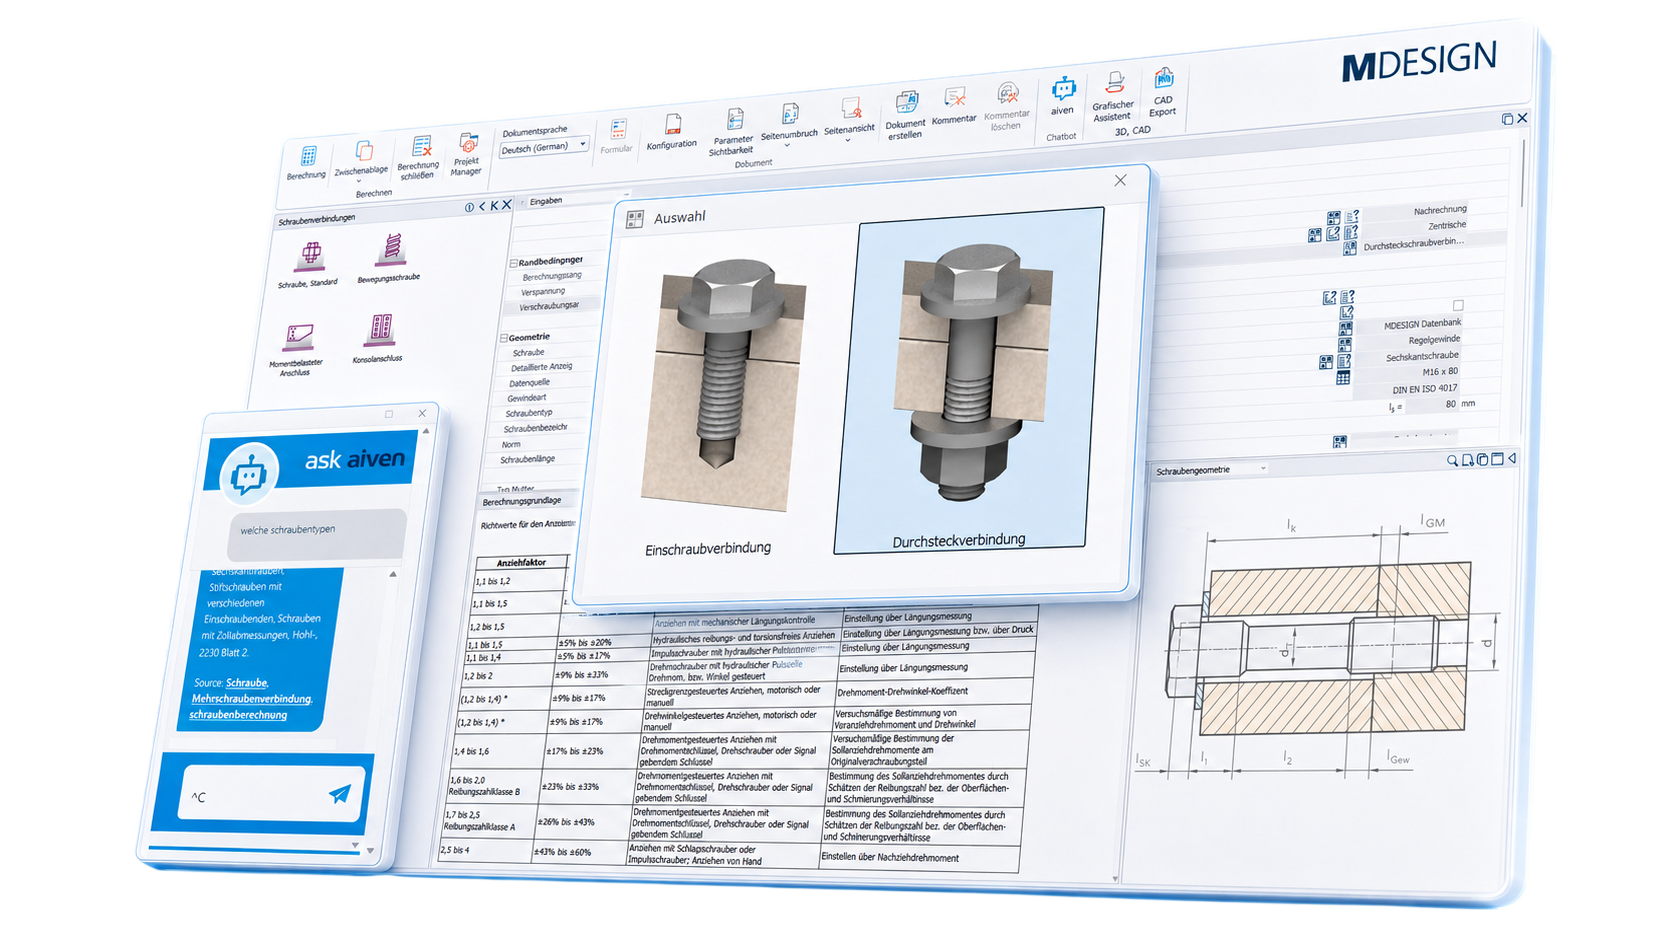Add a Kommentar via the ribbon

coord(954,107)
